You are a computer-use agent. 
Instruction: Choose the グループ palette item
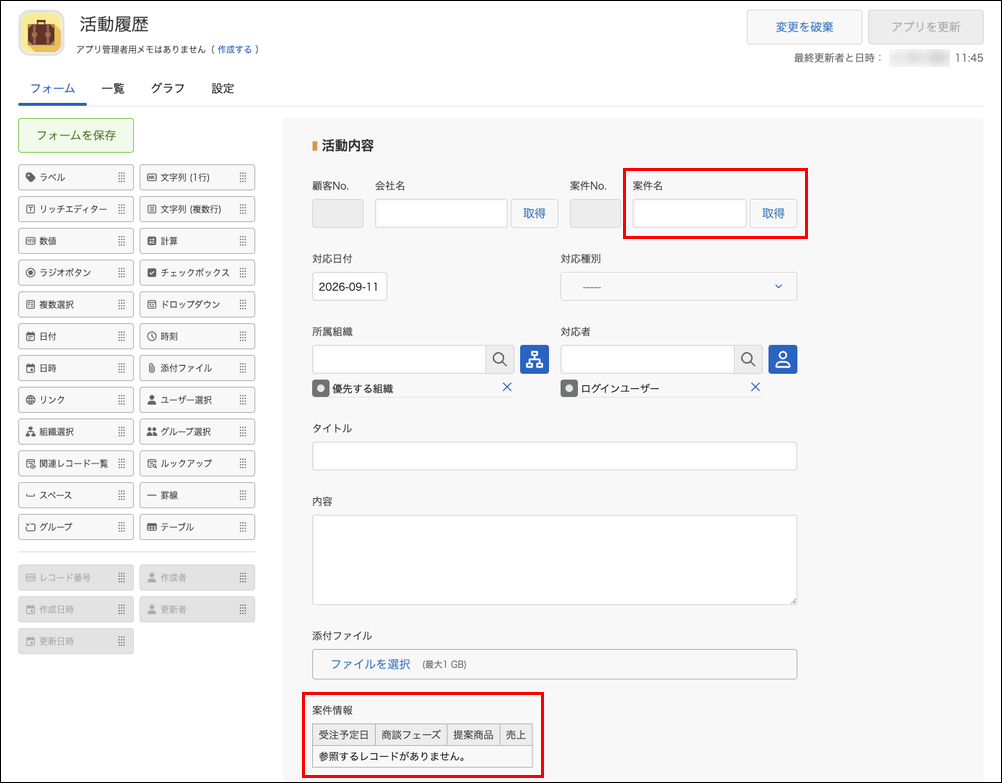(76, 527)
